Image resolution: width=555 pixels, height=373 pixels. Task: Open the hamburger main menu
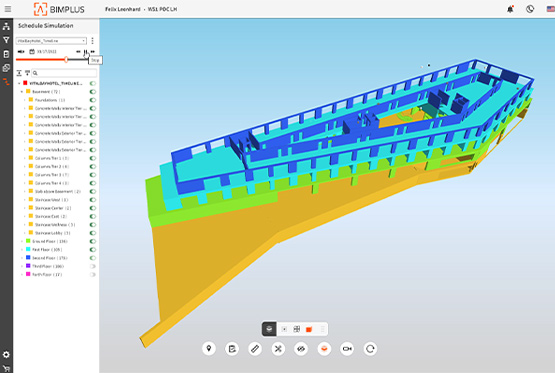pos(8,9)
